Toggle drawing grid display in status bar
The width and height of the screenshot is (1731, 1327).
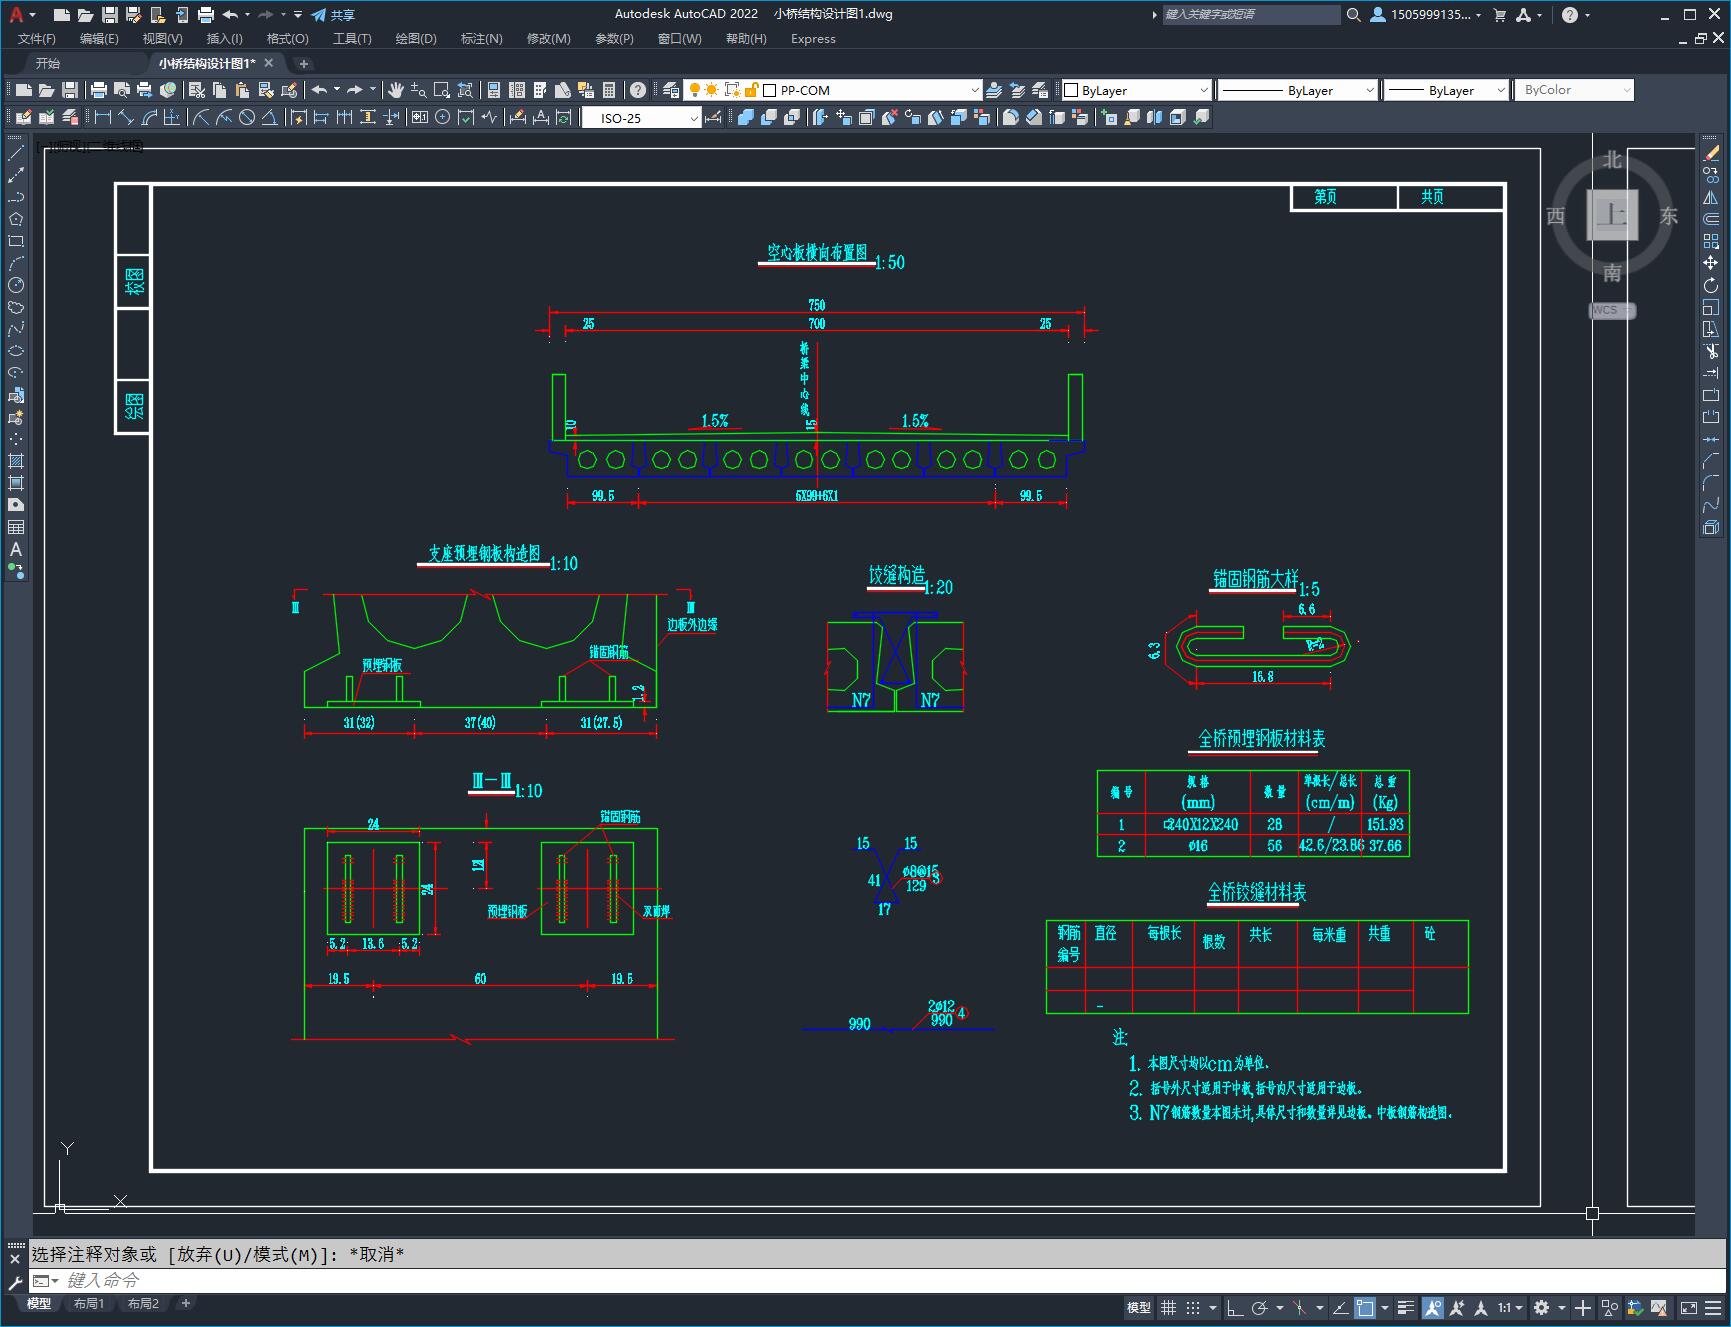1168,1307
